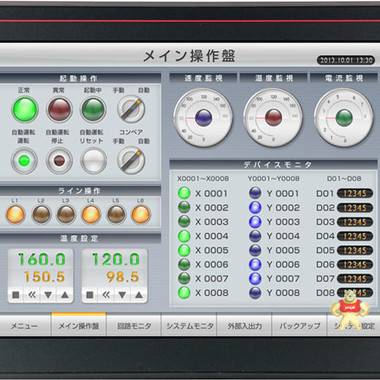Click the X 0001 green lamp
The width and height of the screenshot is (380, 380).
tap(184, 193)
